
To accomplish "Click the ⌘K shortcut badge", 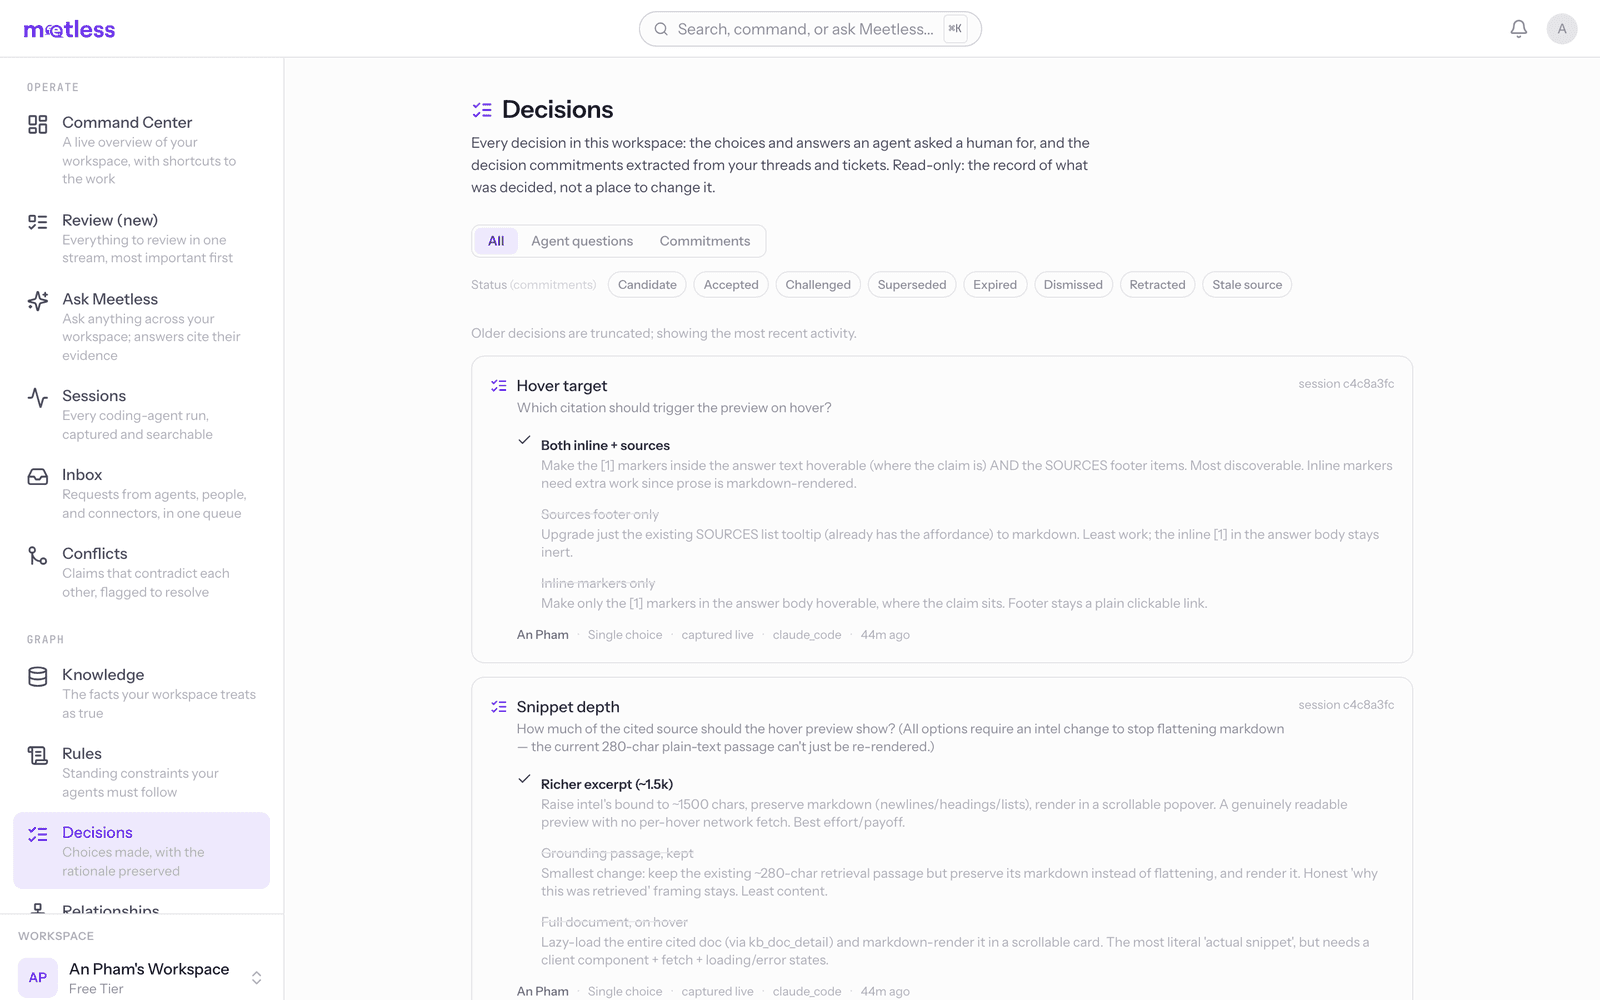I will 955,29.
